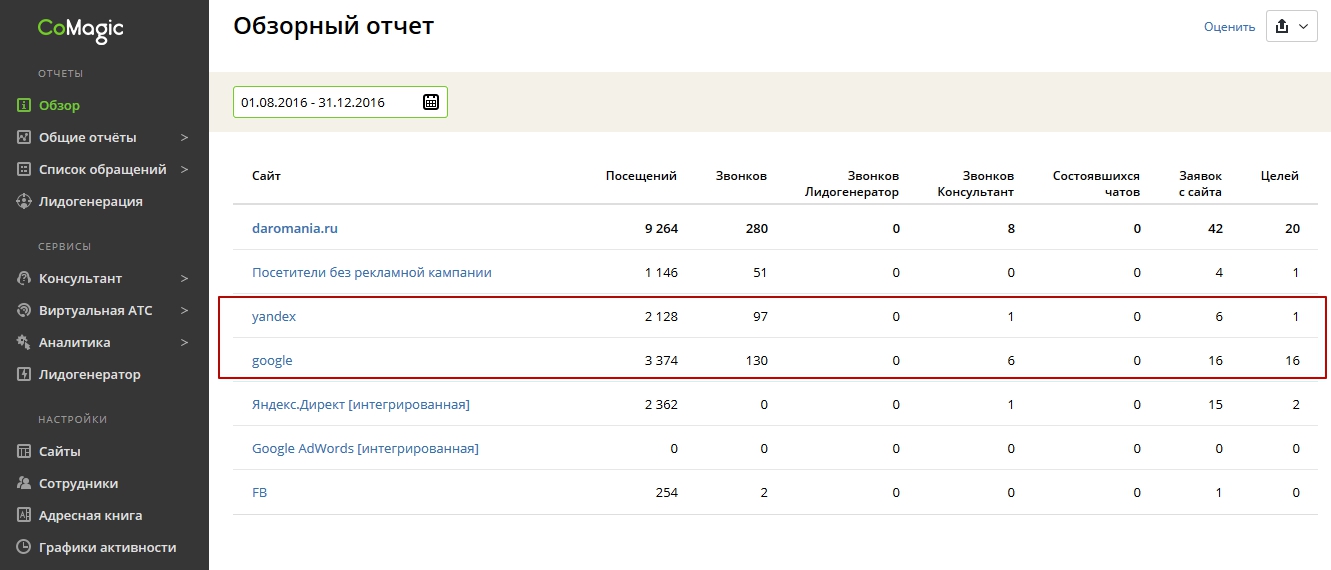Expand the Список обращений submenu arrow
This screenshot has height=570, width=1331.
[184, 169]
